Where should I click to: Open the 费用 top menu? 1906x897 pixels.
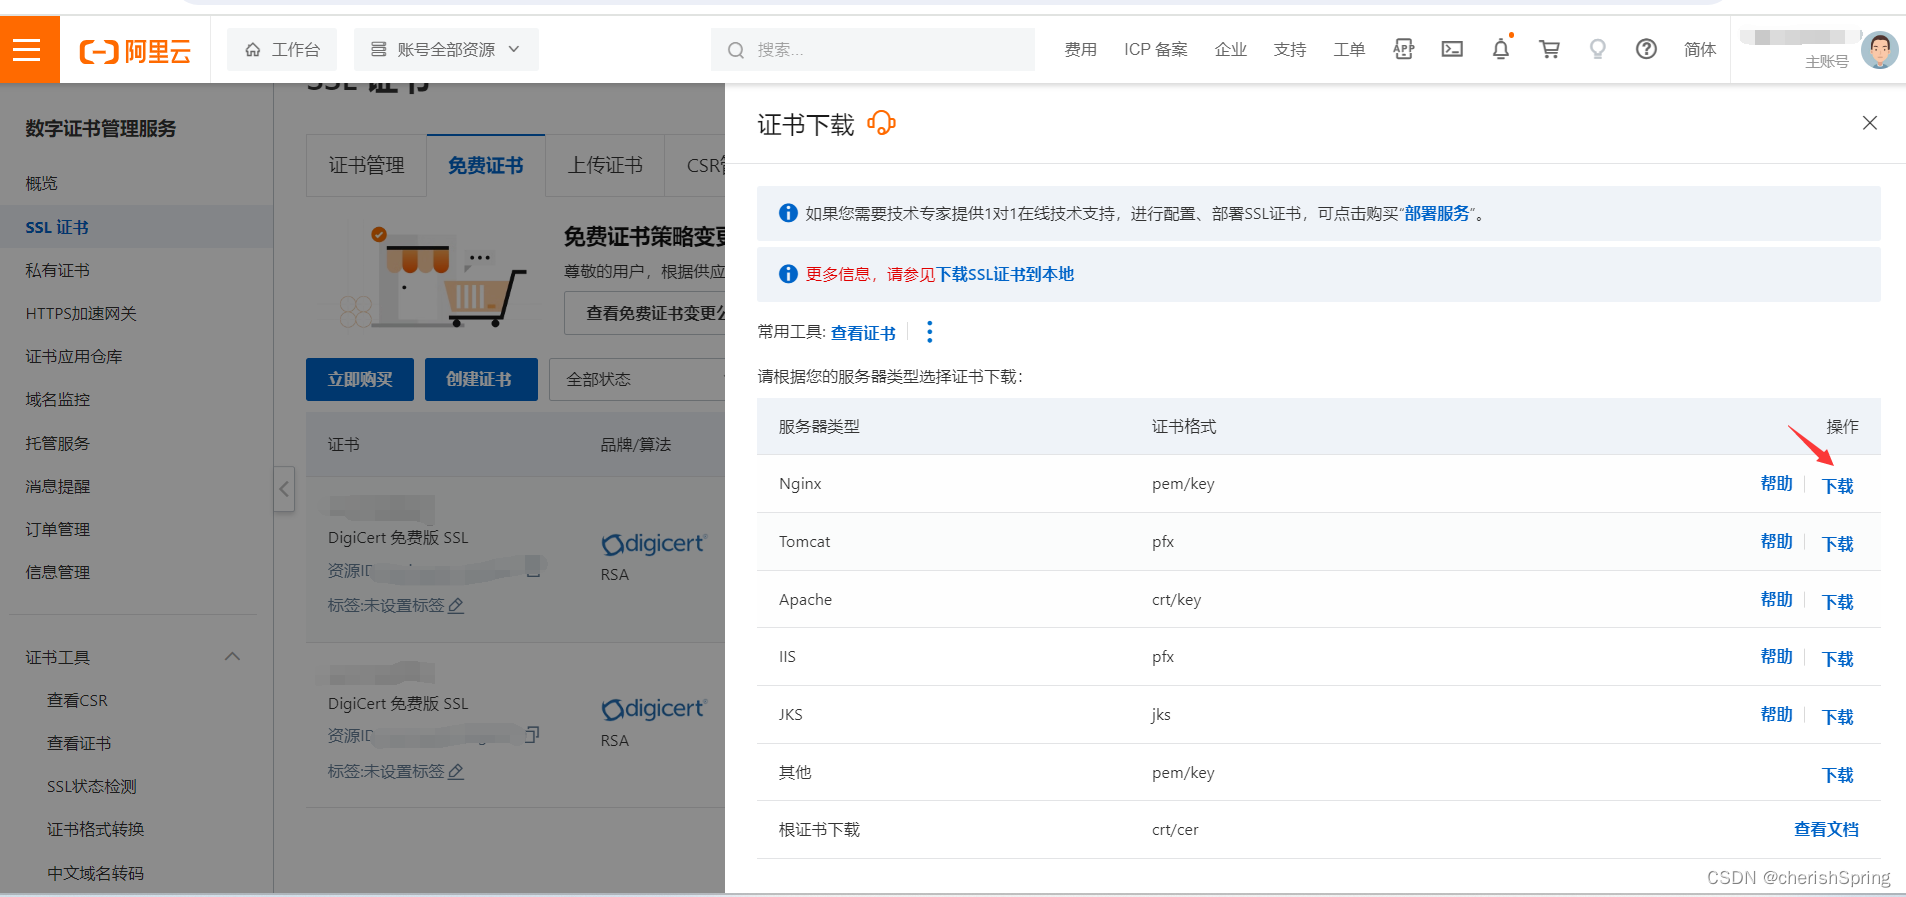point(1080,49)
